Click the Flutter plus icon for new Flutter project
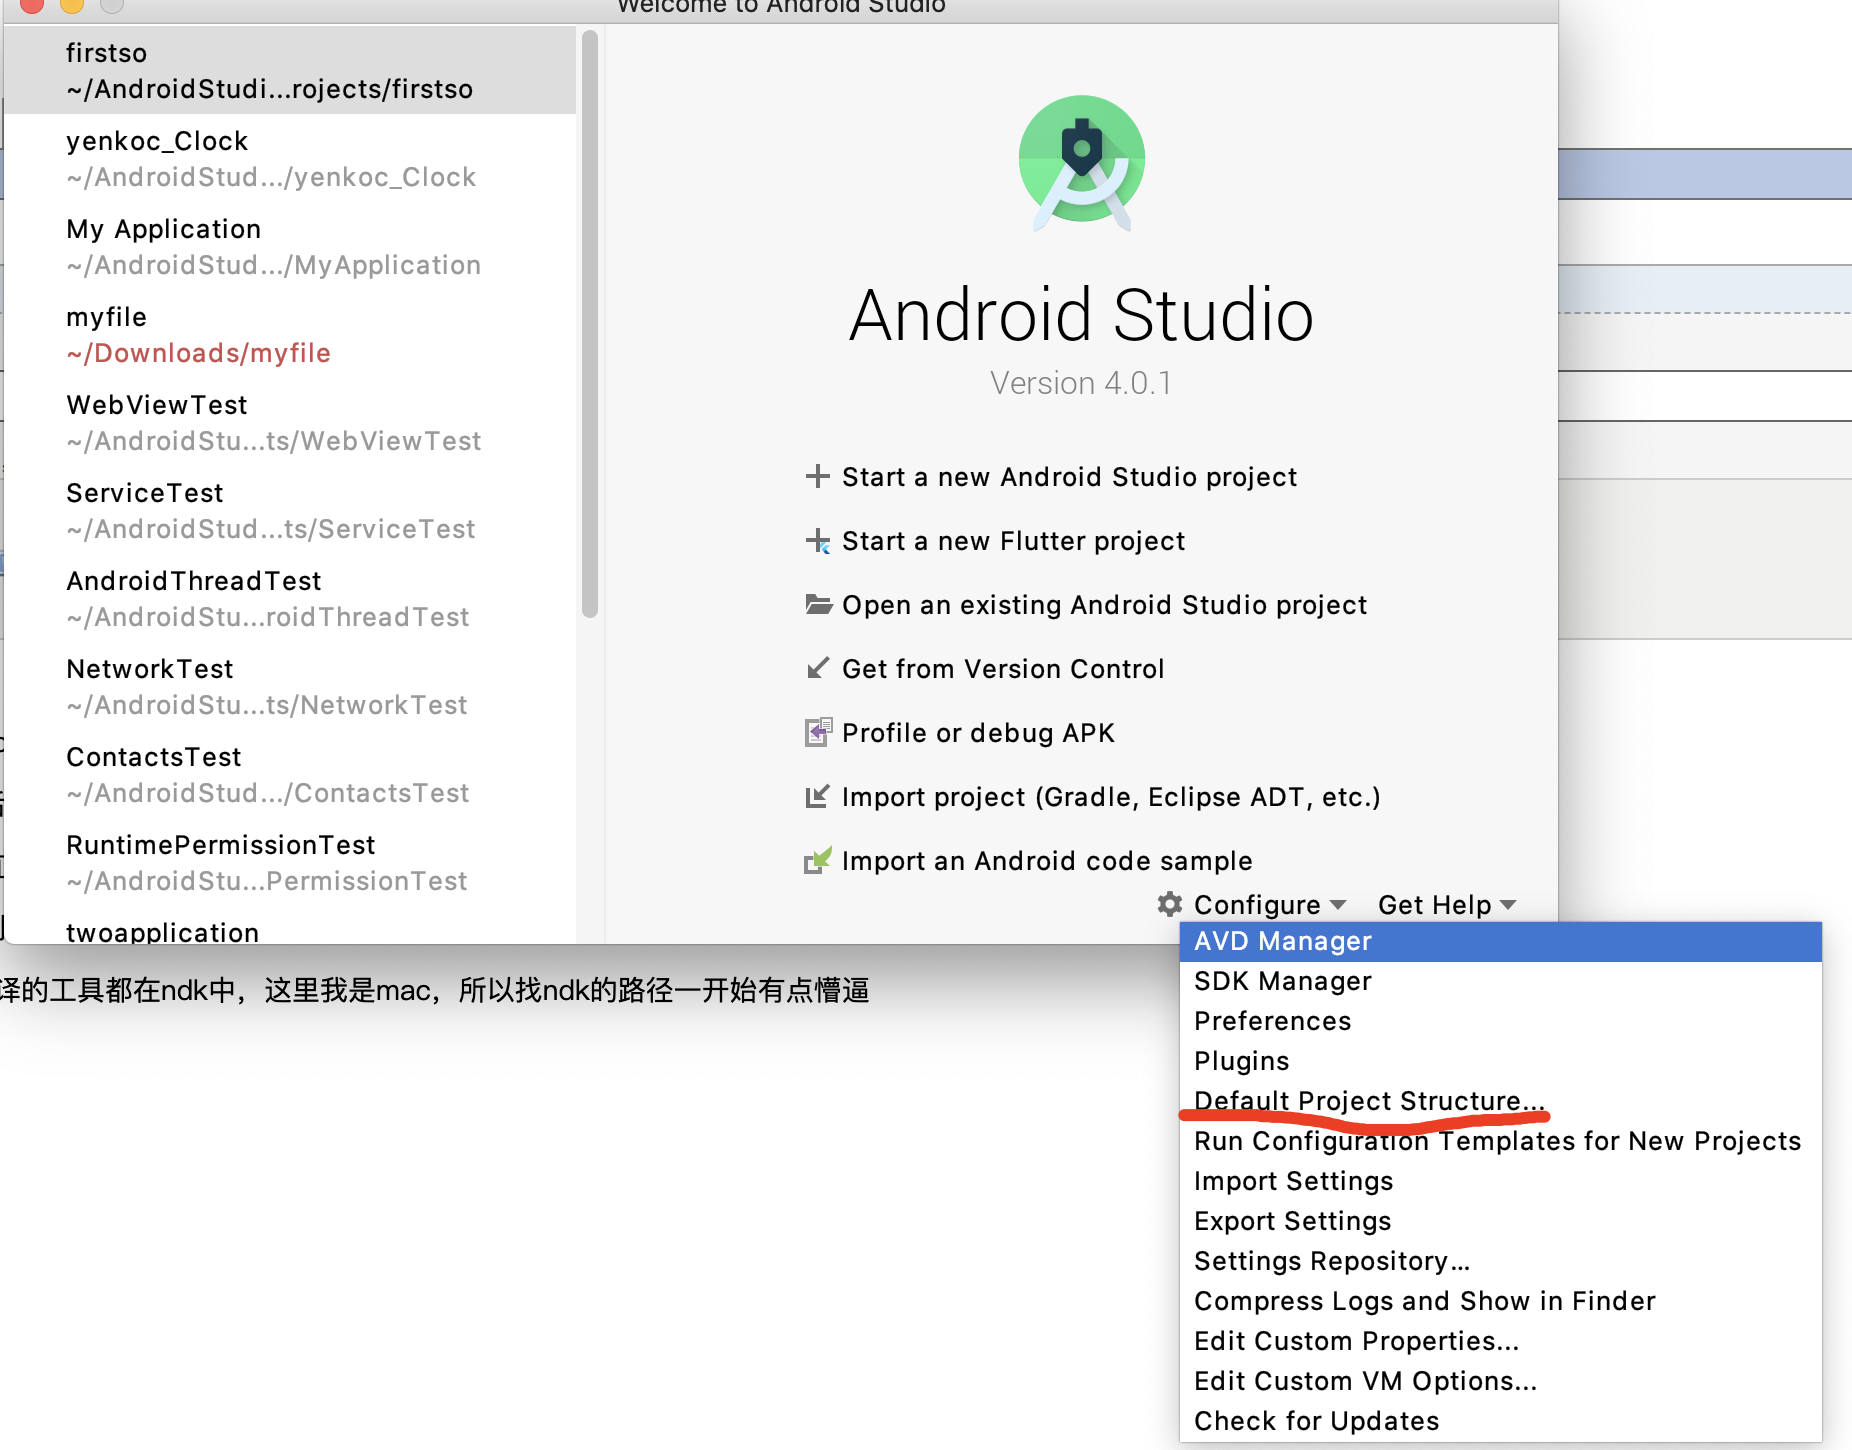The width and height of the screenshot is (1852, 1450). (818, 541)
